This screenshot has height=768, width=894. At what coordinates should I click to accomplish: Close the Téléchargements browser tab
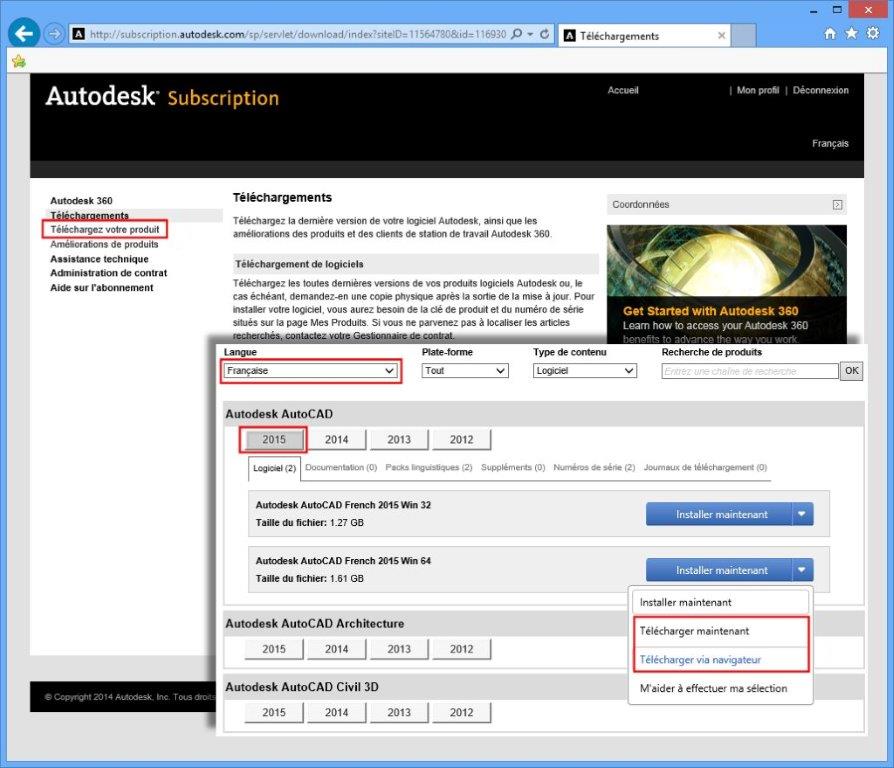721,35
